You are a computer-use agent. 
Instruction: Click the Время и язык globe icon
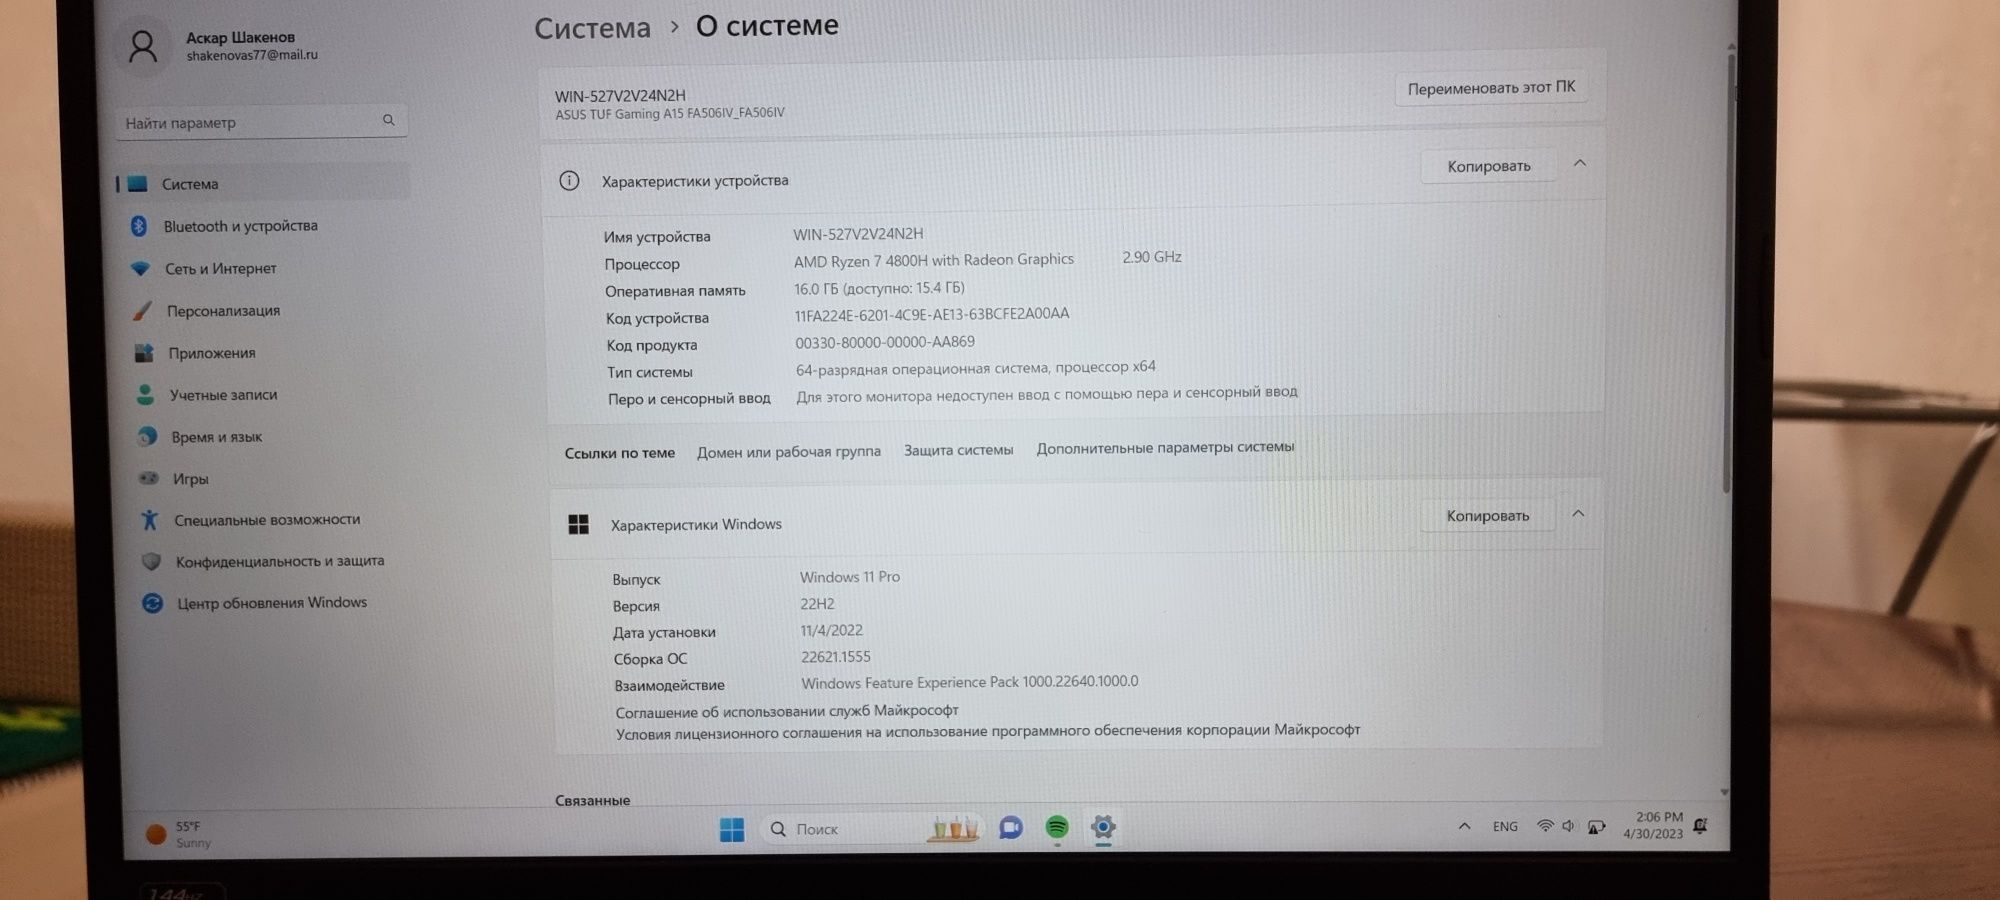pyautogui.click(x=147, y=437)
